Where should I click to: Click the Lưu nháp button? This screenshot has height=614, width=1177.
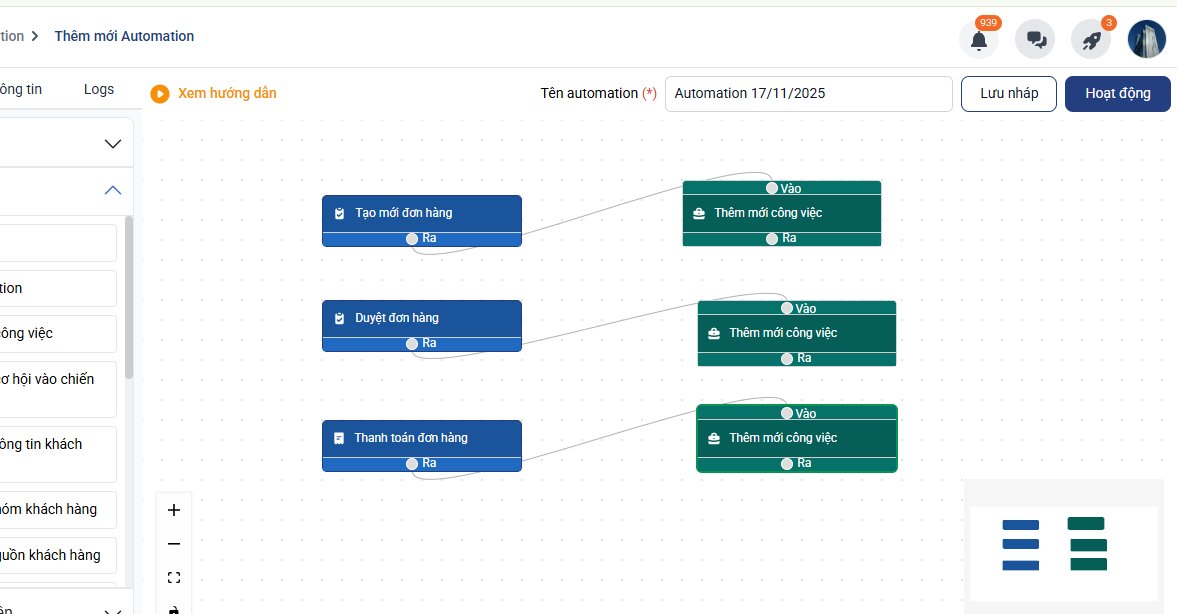1008,94
